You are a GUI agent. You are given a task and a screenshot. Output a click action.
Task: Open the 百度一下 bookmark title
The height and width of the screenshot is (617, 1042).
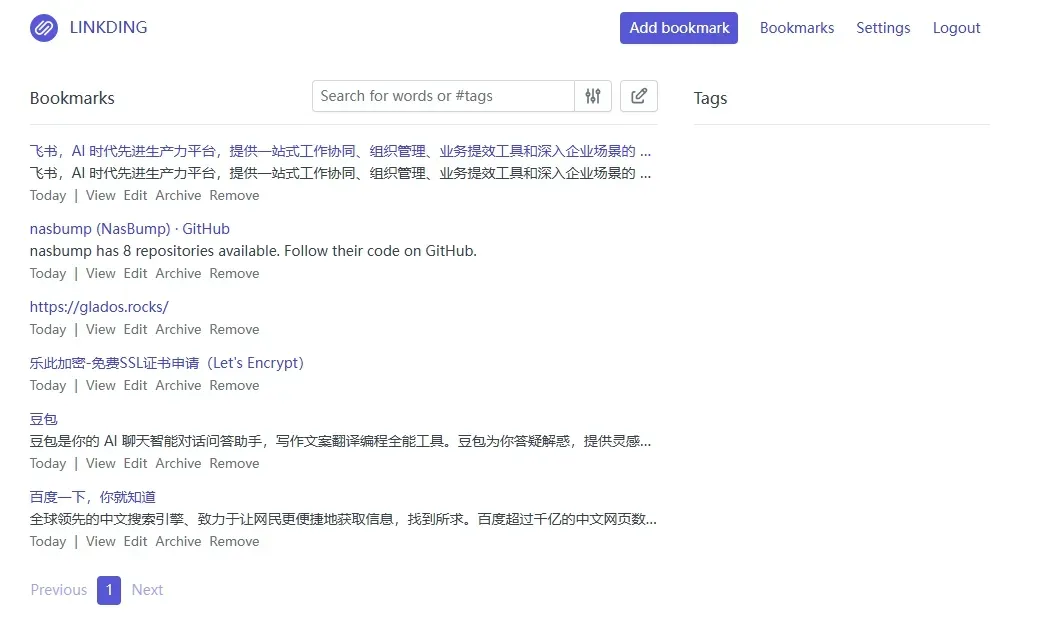pos(93,497)
